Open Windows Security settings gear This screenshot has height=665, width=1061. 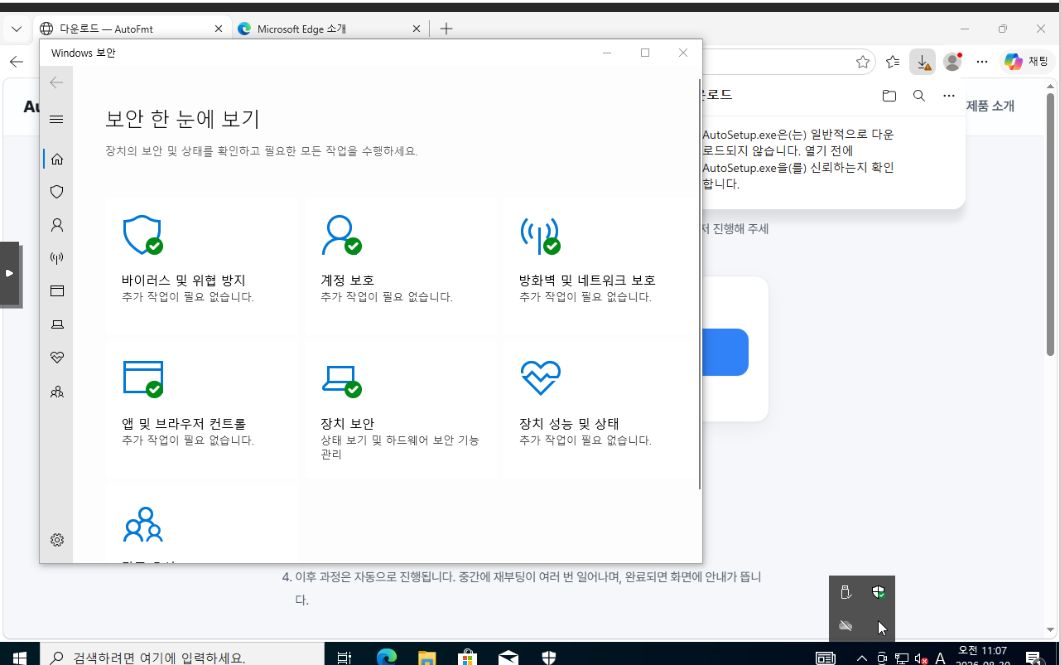click(57, 540)
